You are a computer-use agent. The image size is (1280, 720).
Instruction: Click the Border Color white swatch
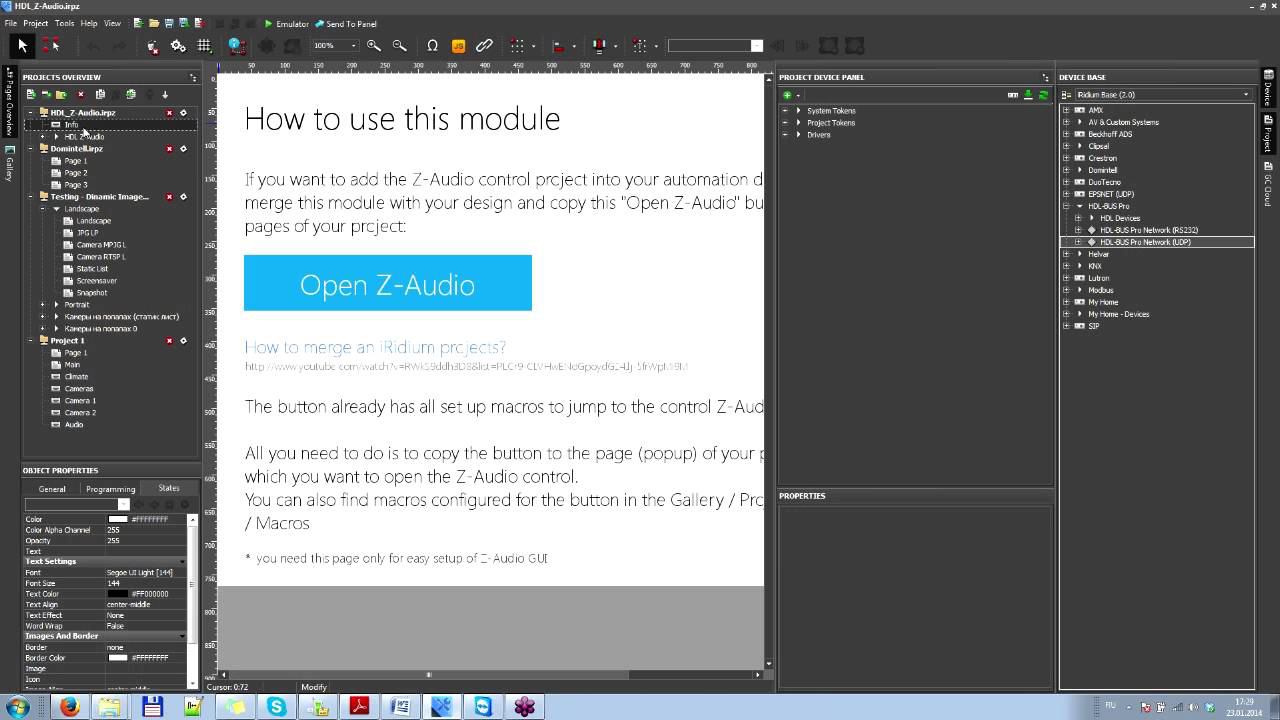point(117,658)
